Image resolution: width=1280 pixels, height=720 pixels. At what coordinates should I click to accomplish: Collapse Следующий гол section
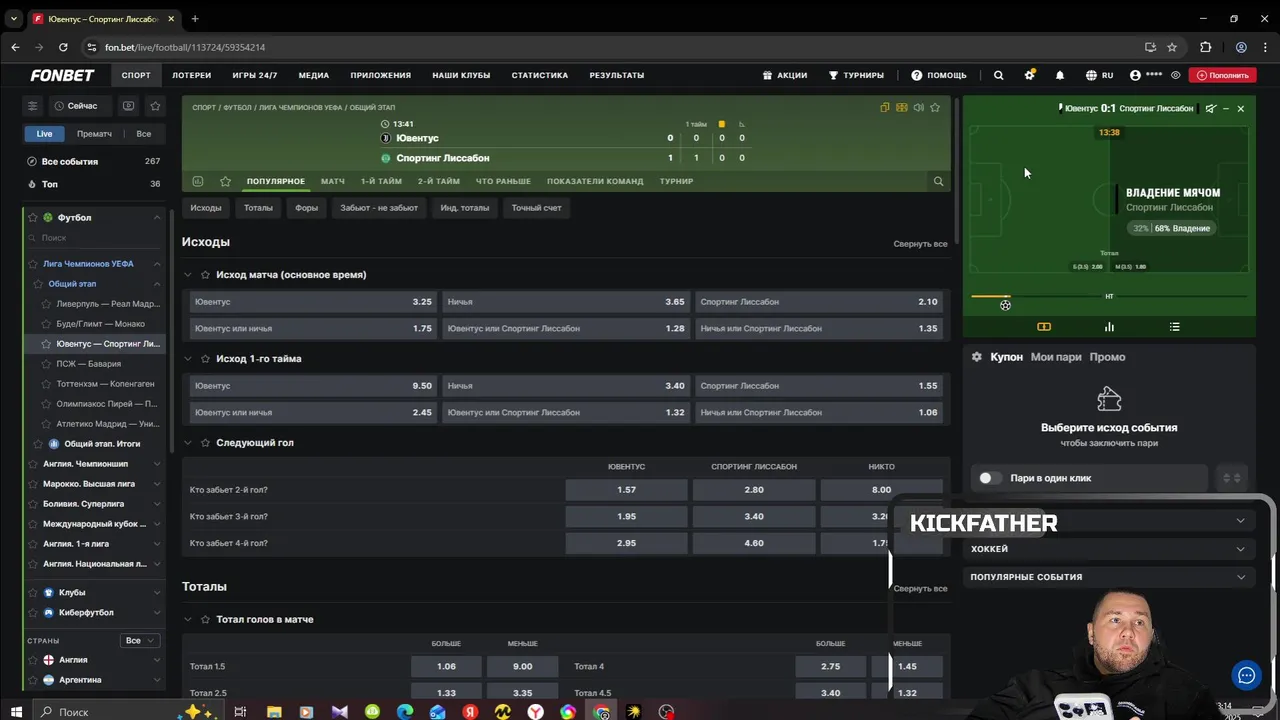(x=188, y=442)
